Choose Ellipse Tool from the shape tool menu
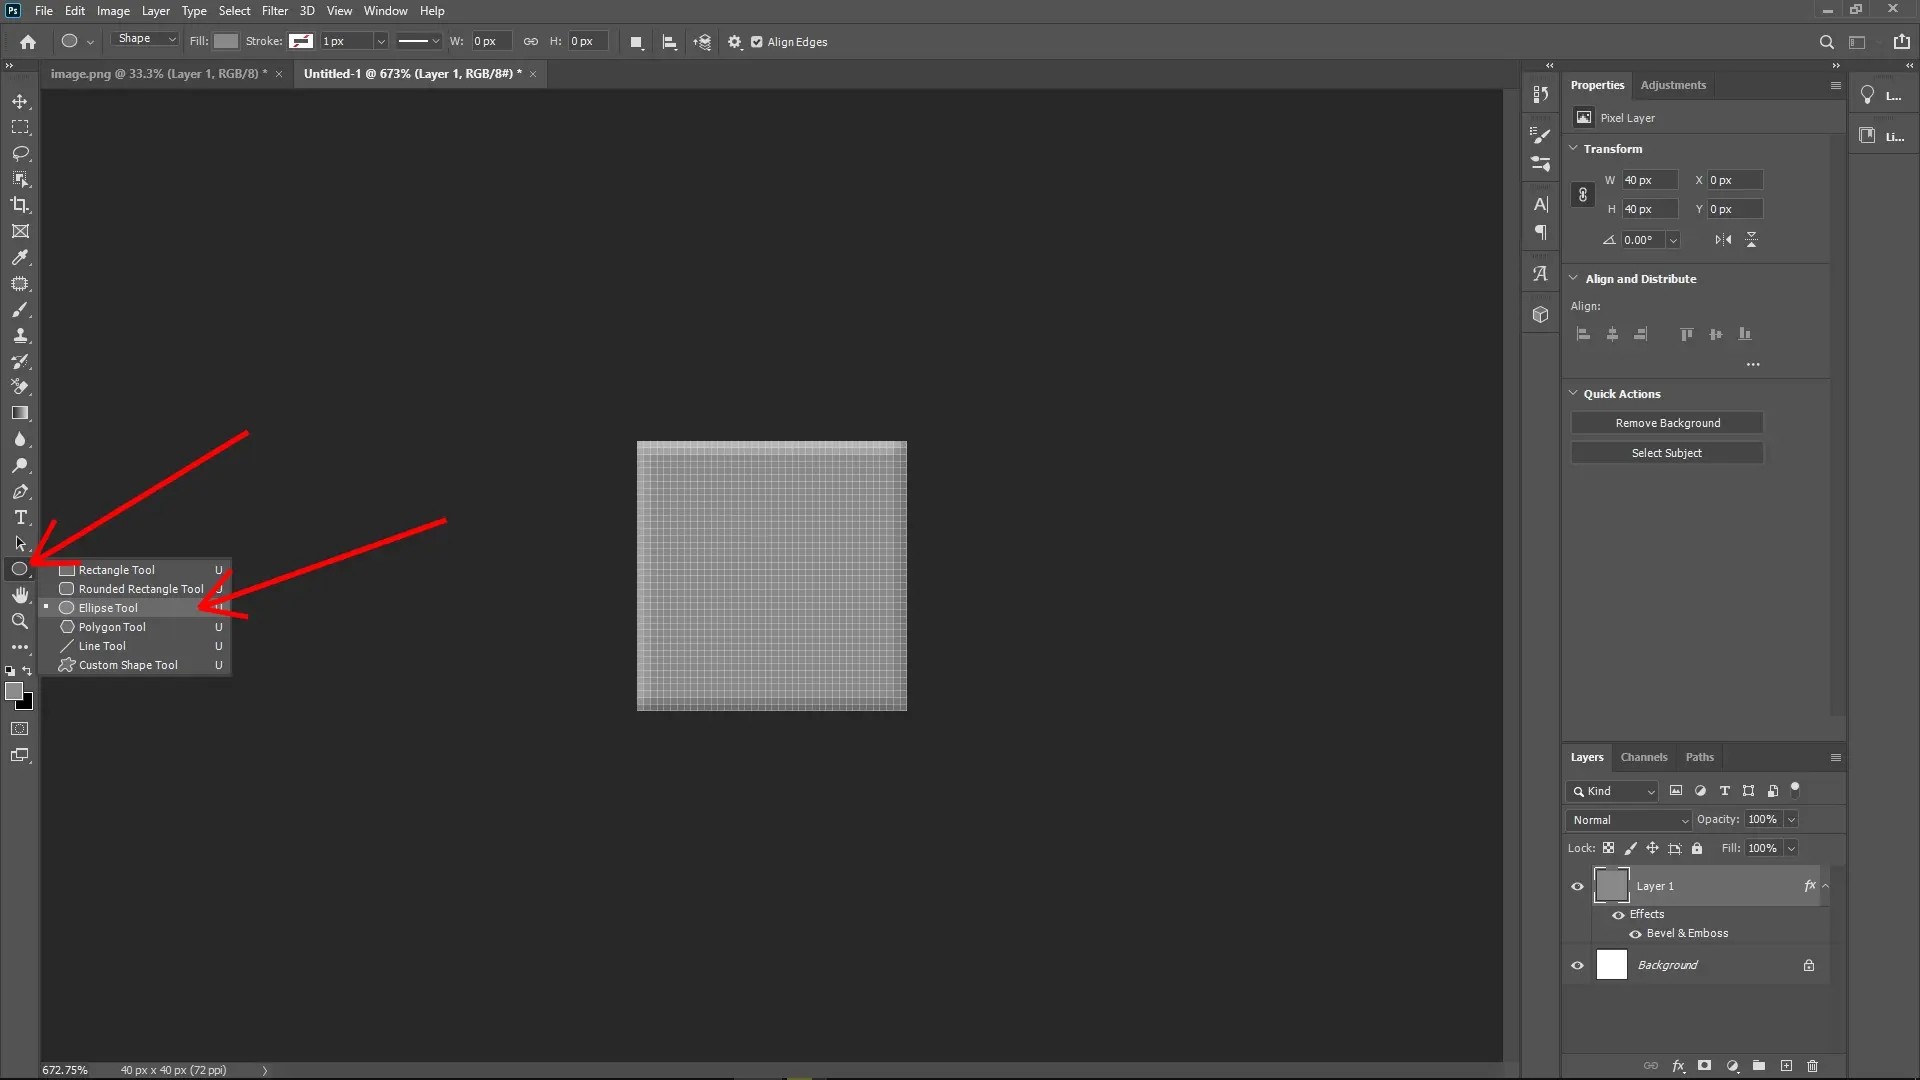This screenshot has width=1920, height=1080. click(110, 607)
